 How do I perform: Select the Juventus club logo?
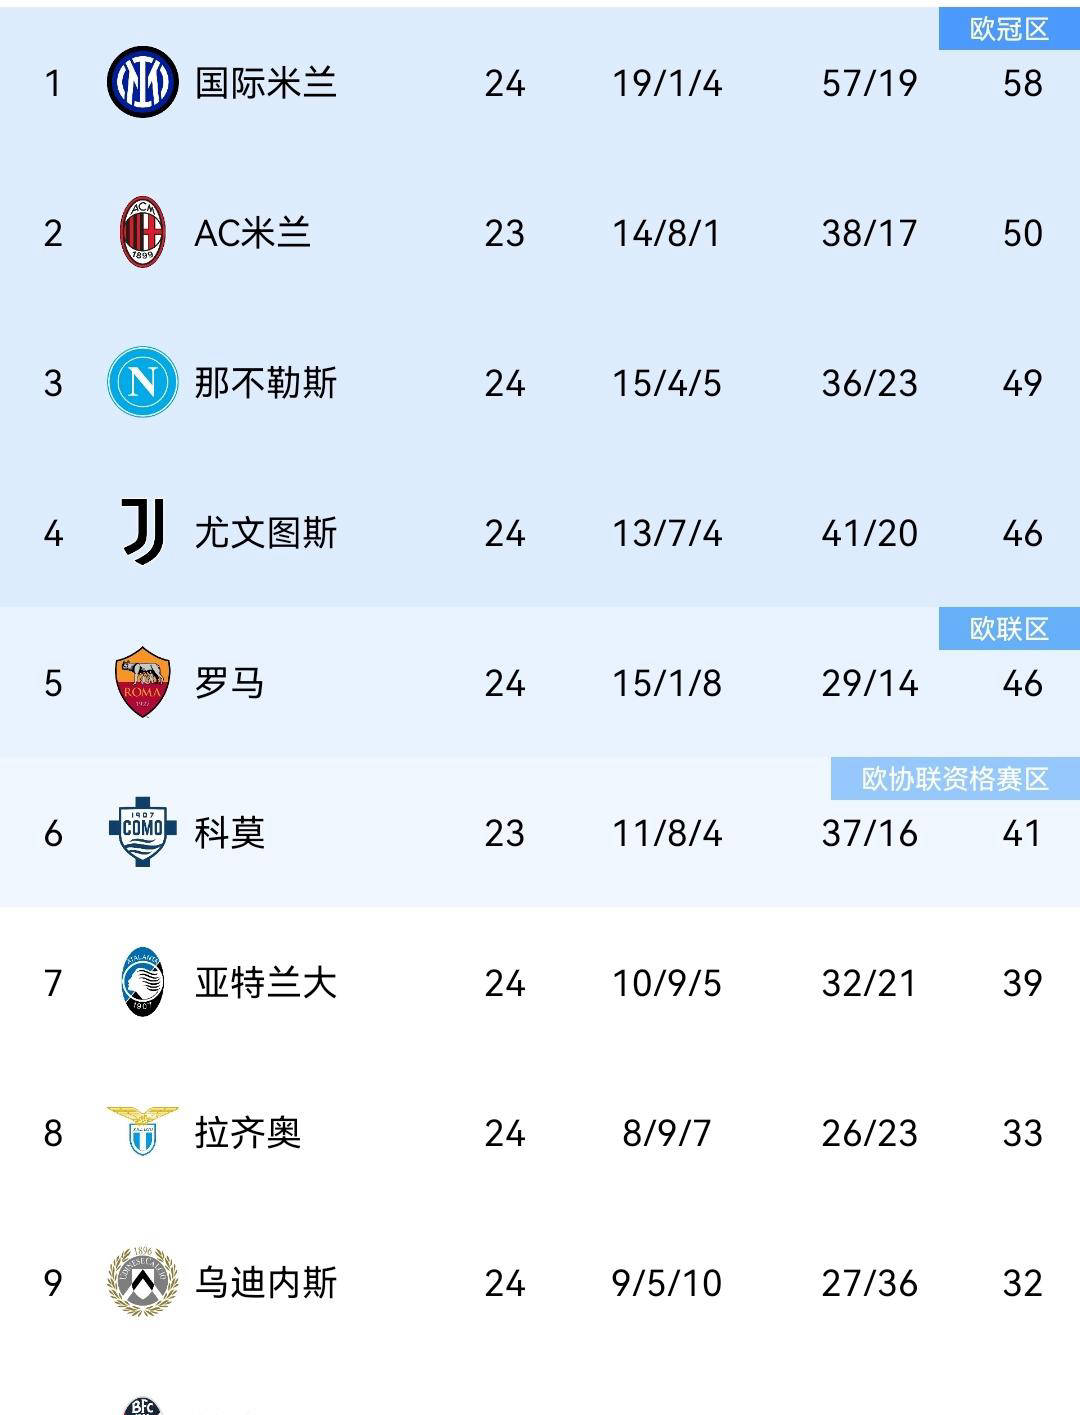click(142, 532)
